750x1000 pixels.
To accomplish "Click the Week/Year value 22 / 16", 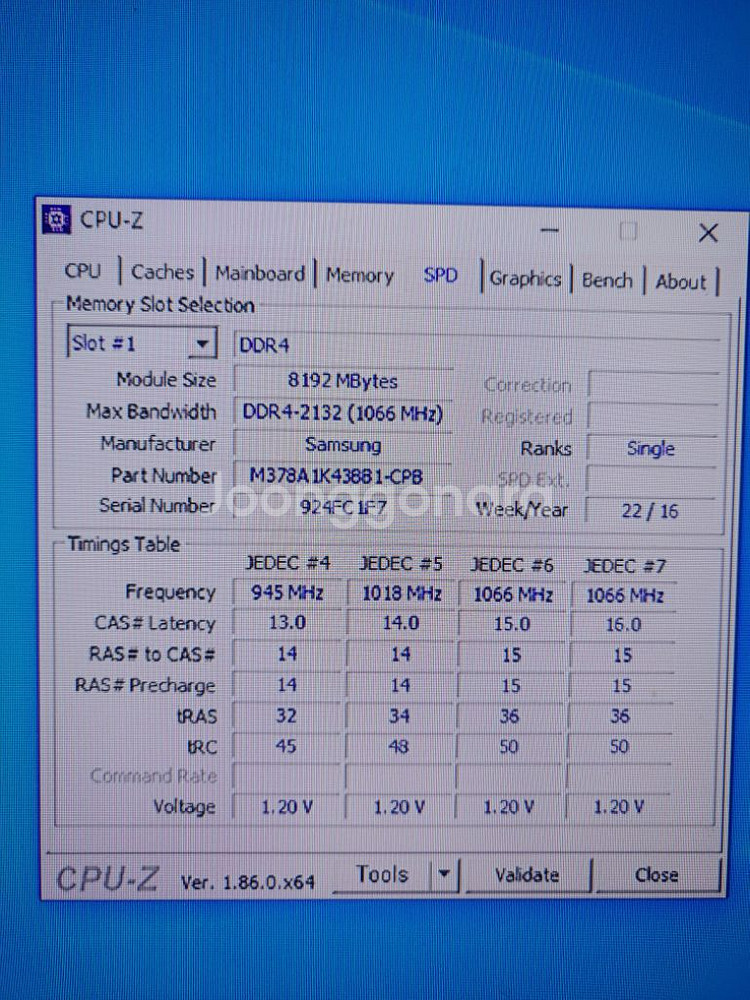I will click(651, 511).
